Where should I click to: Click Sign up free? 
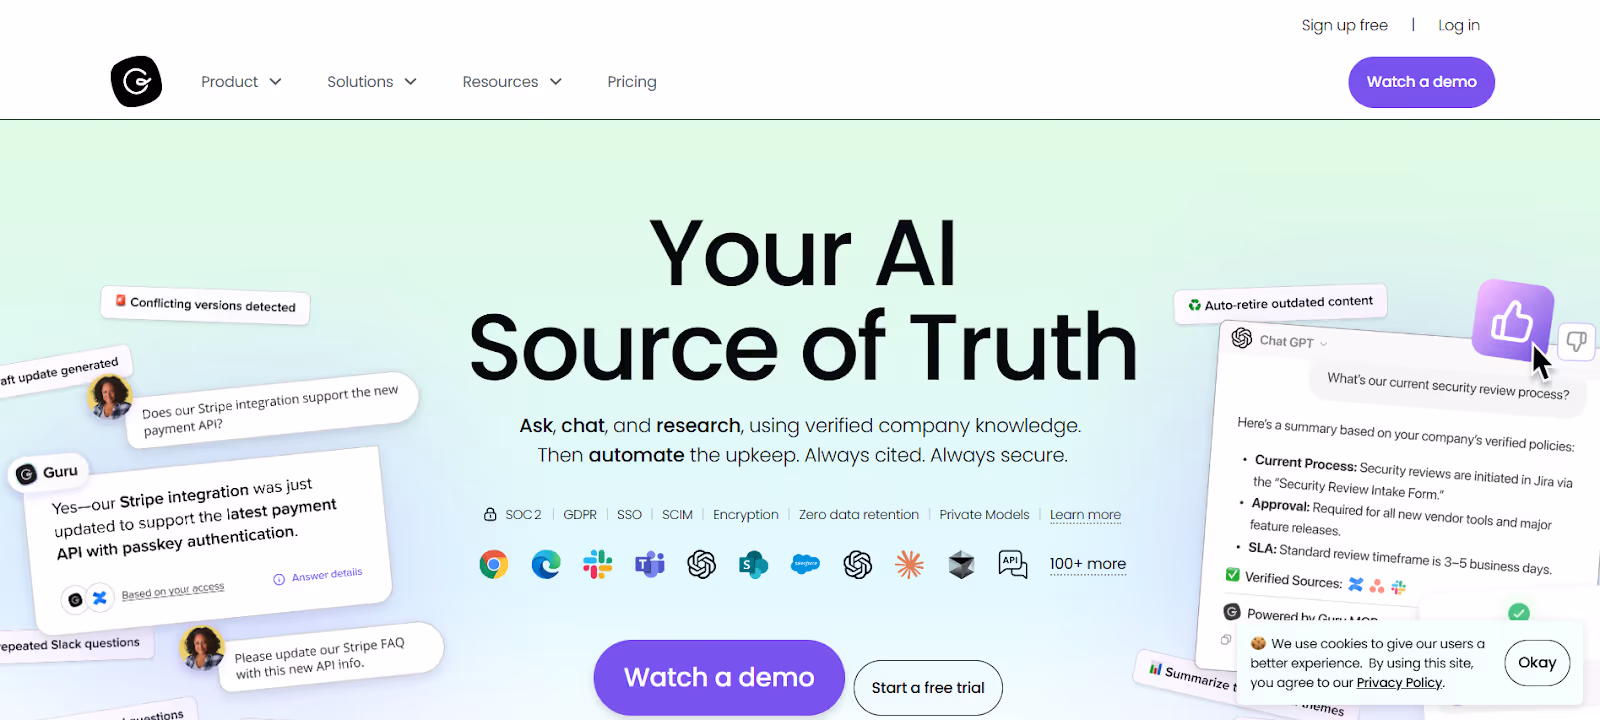pyautogui.click(x=1344, y=25)
